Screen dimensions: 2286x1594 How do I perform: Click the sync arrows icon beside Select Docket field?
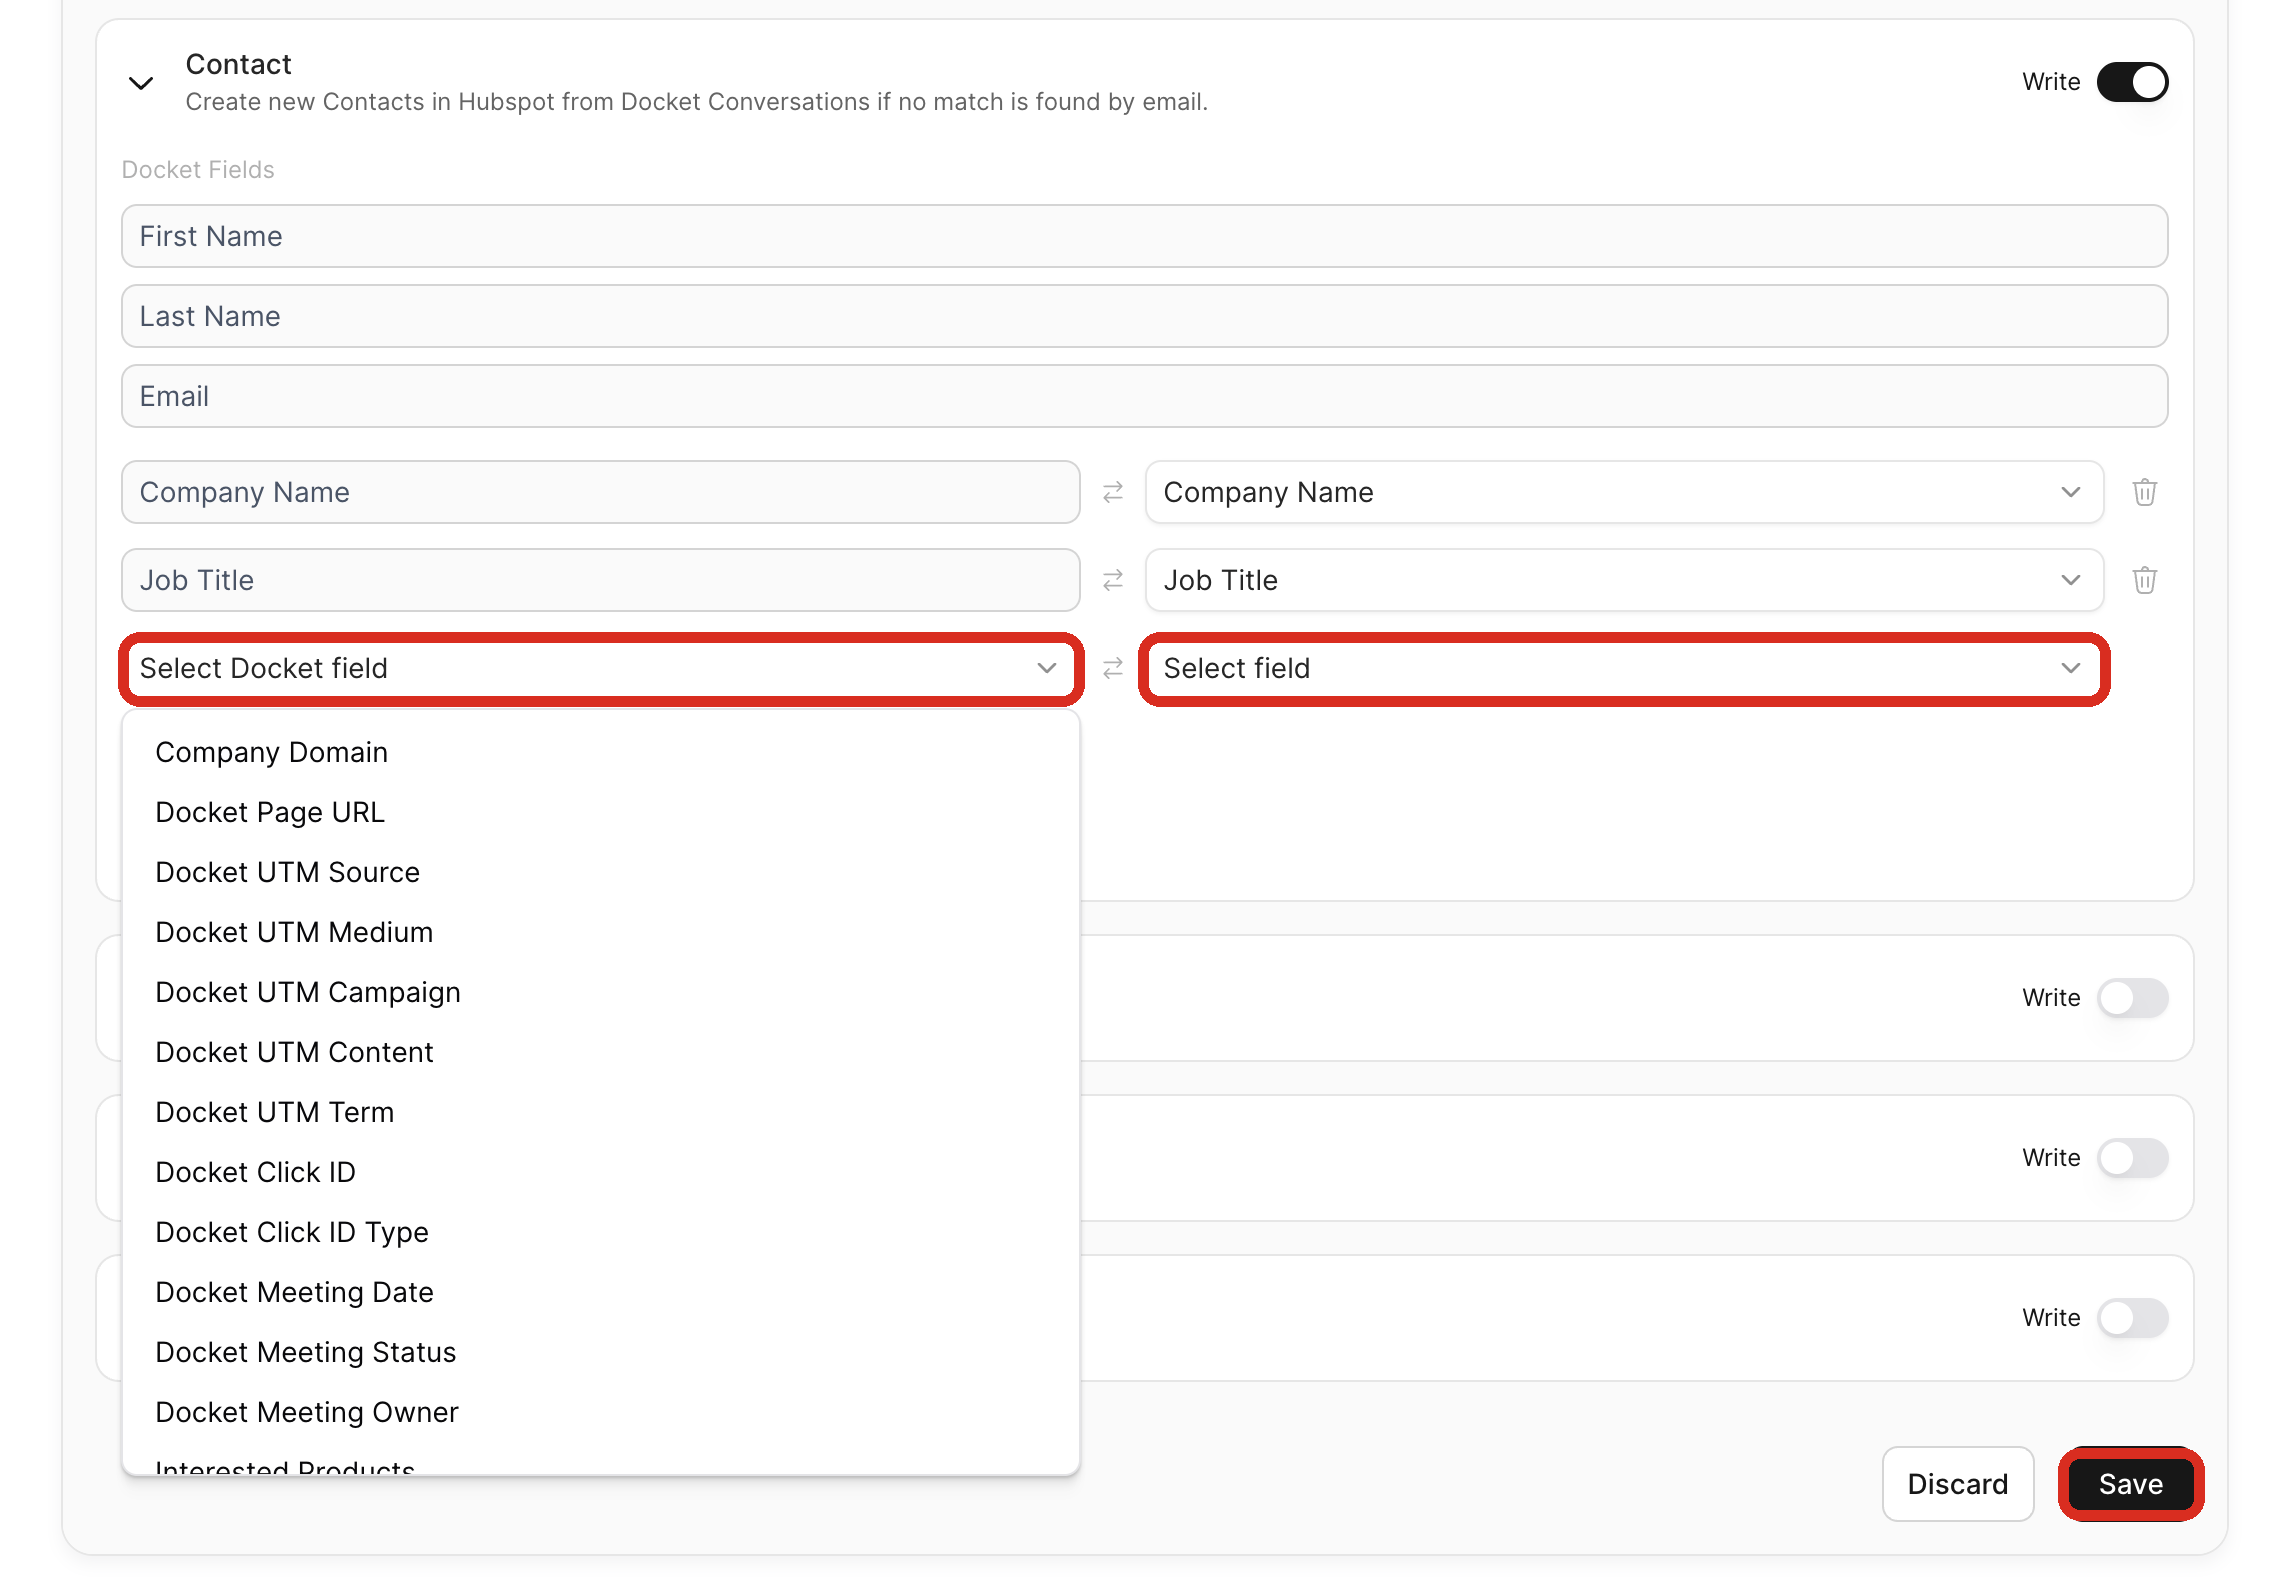(1113, 668)
